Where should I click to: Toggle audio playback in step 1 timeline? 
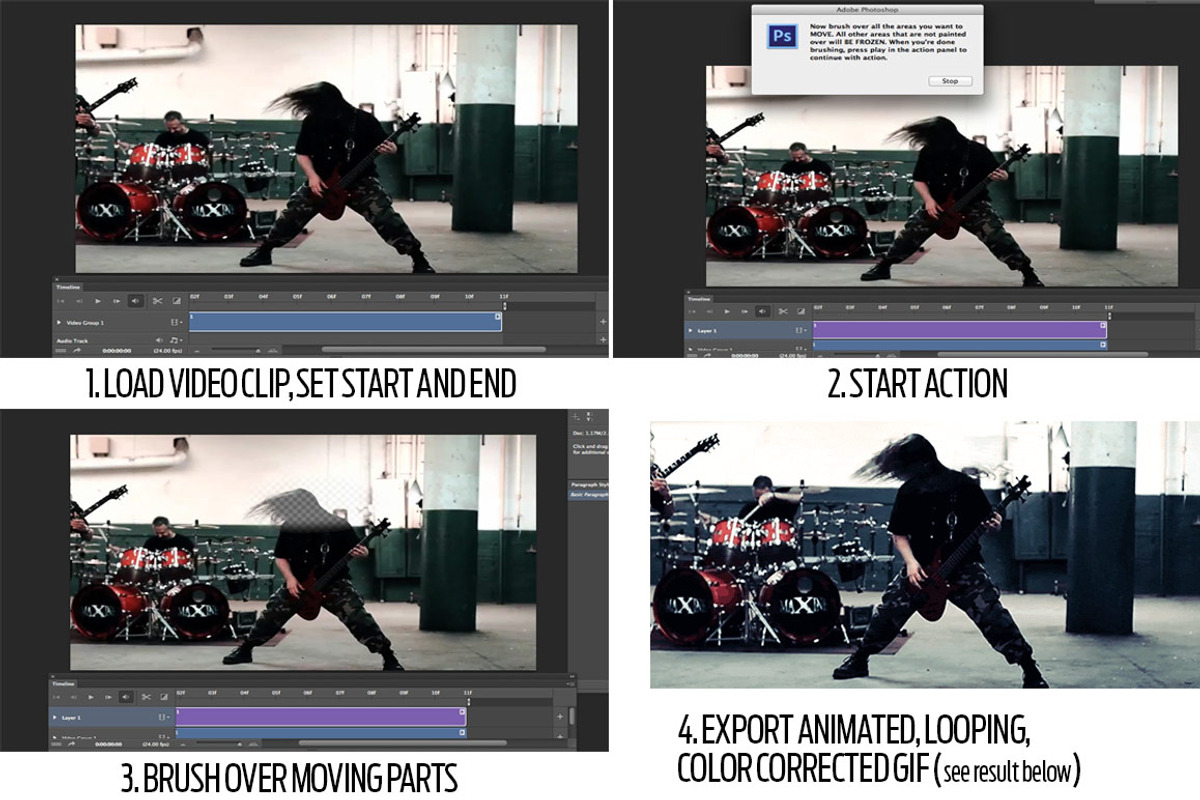(x=136, y=301)
